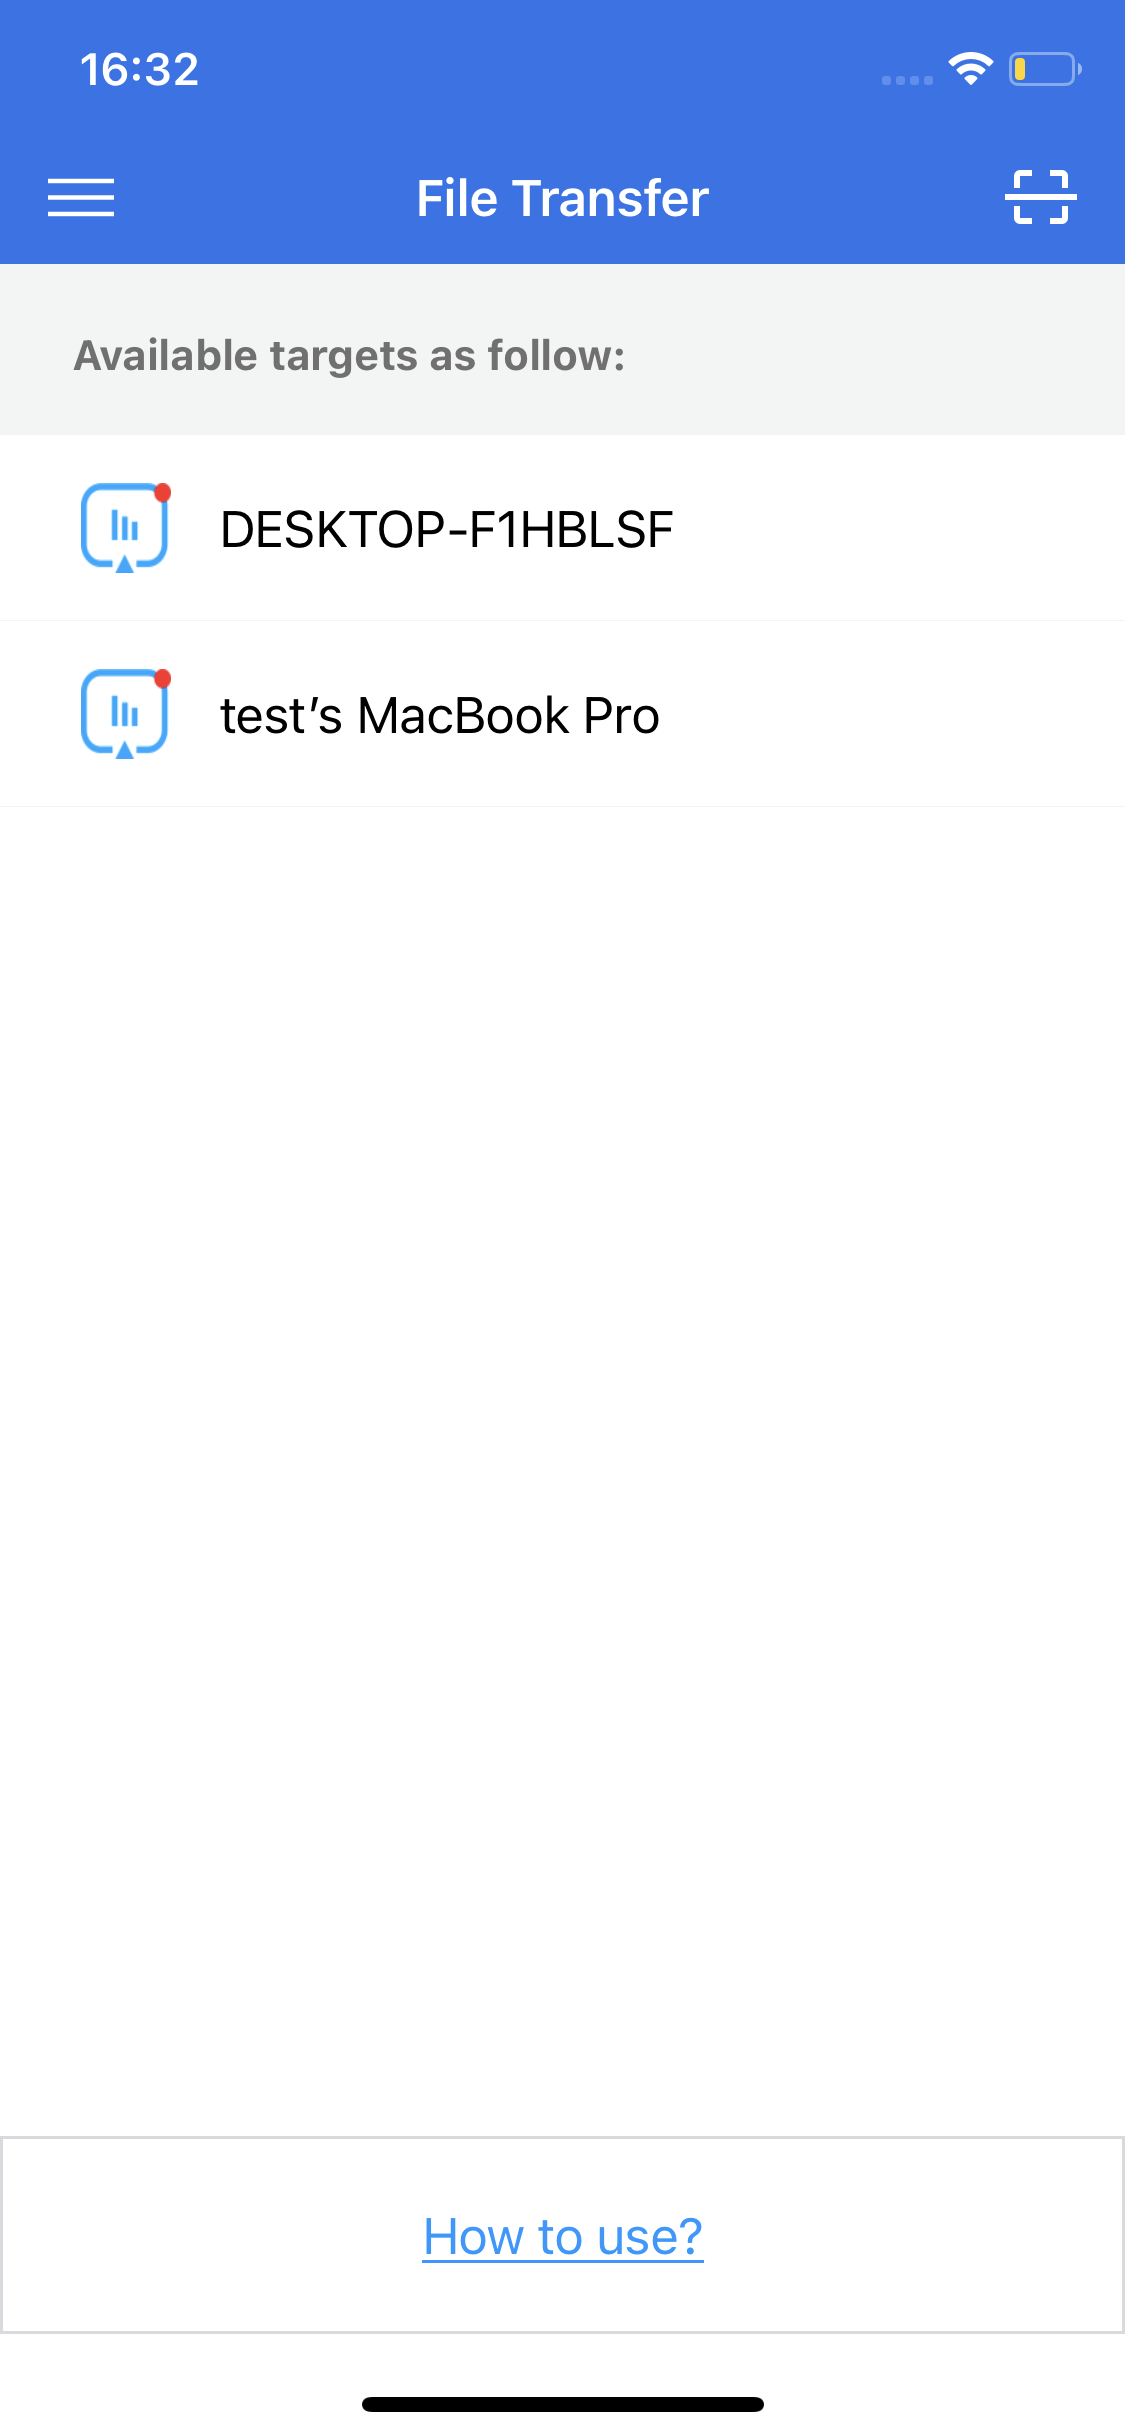This screenshot has width=1125, height=2436.
Task: Tap the cellular signal dots
Action: (907, 80)
